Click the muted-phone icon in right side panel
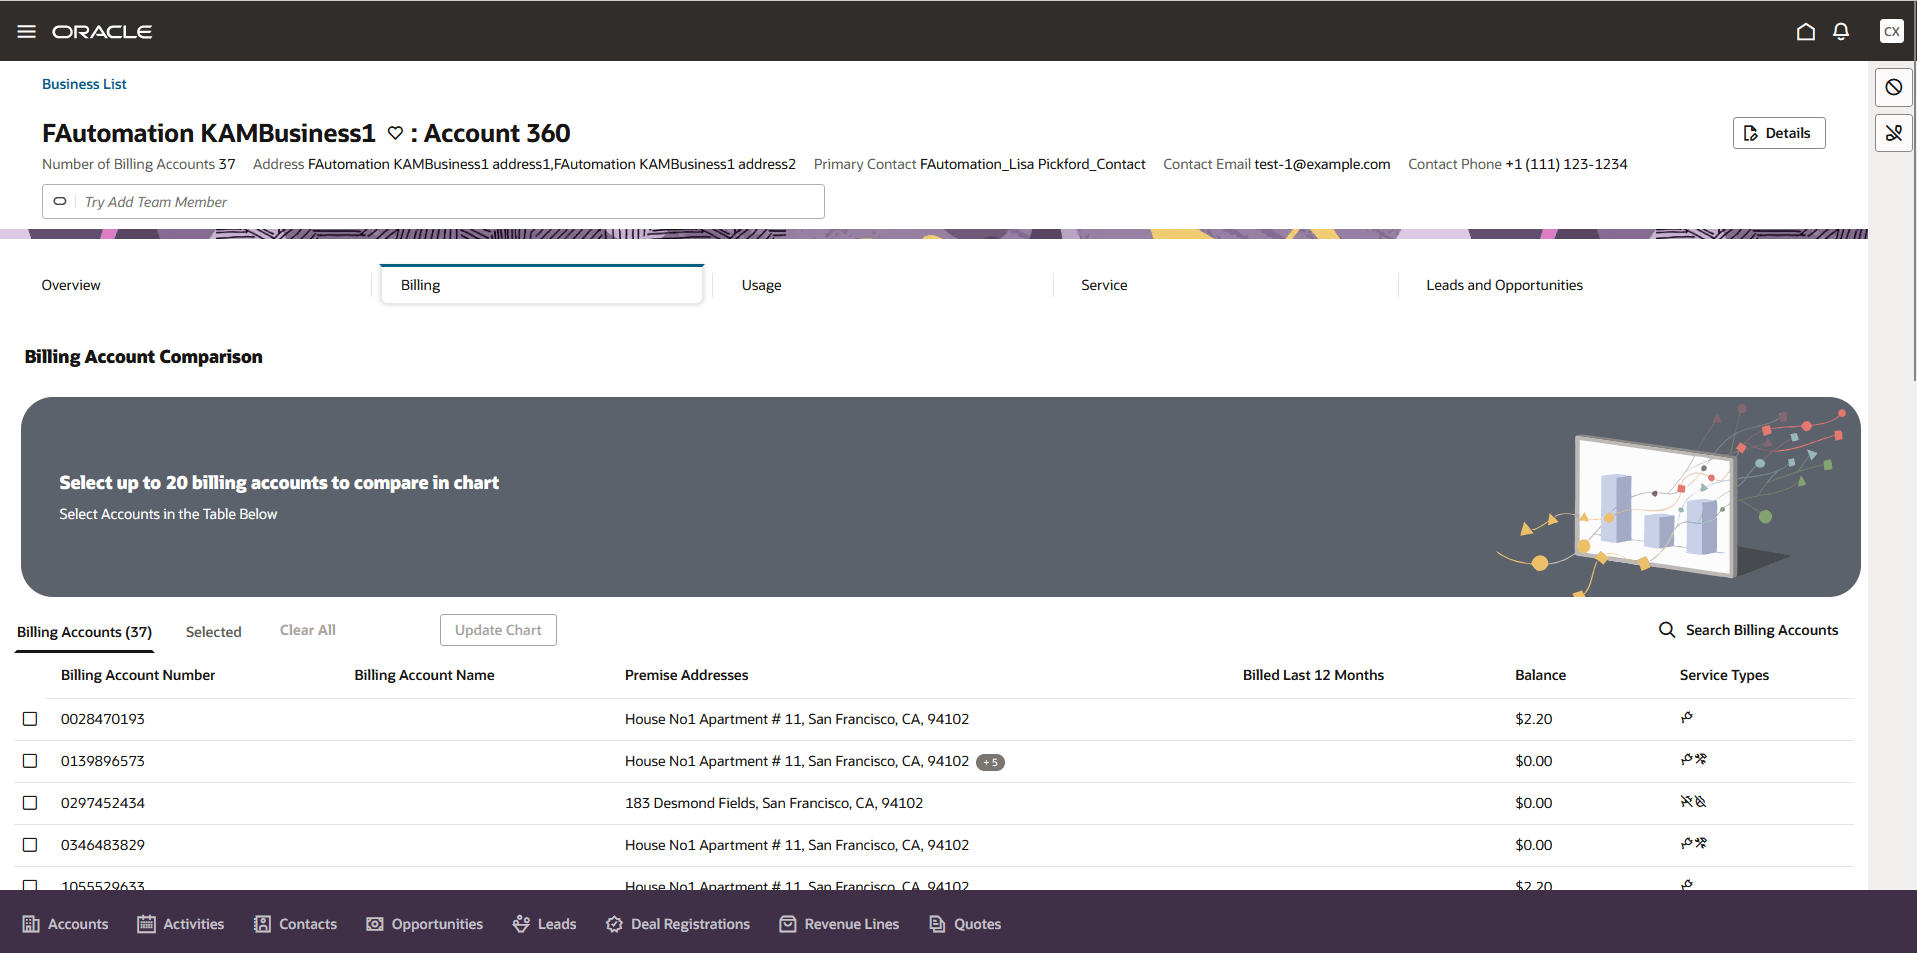This screenshot has width=1917, height=953. point(1893,132)
